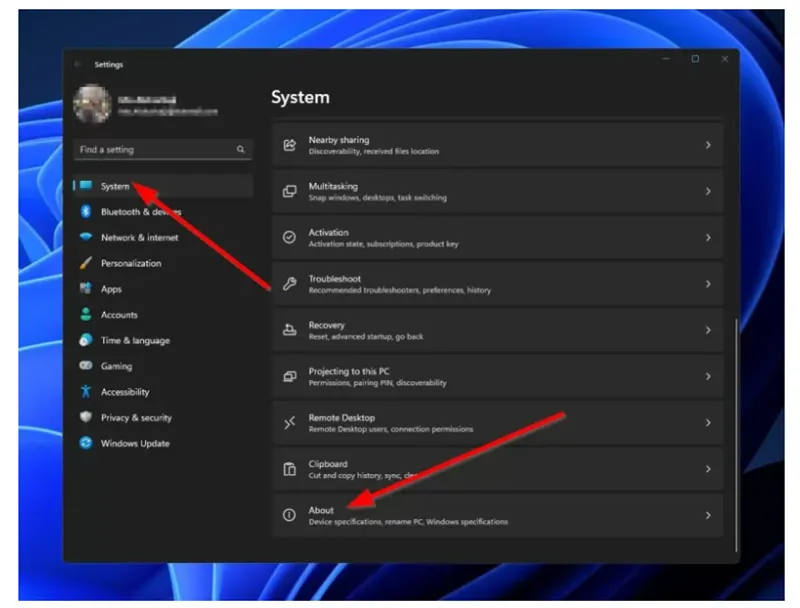This screenshot has height=608, width=800.
Task: Open Recovery via its right chevron
Action: click(x=708, y=330)
